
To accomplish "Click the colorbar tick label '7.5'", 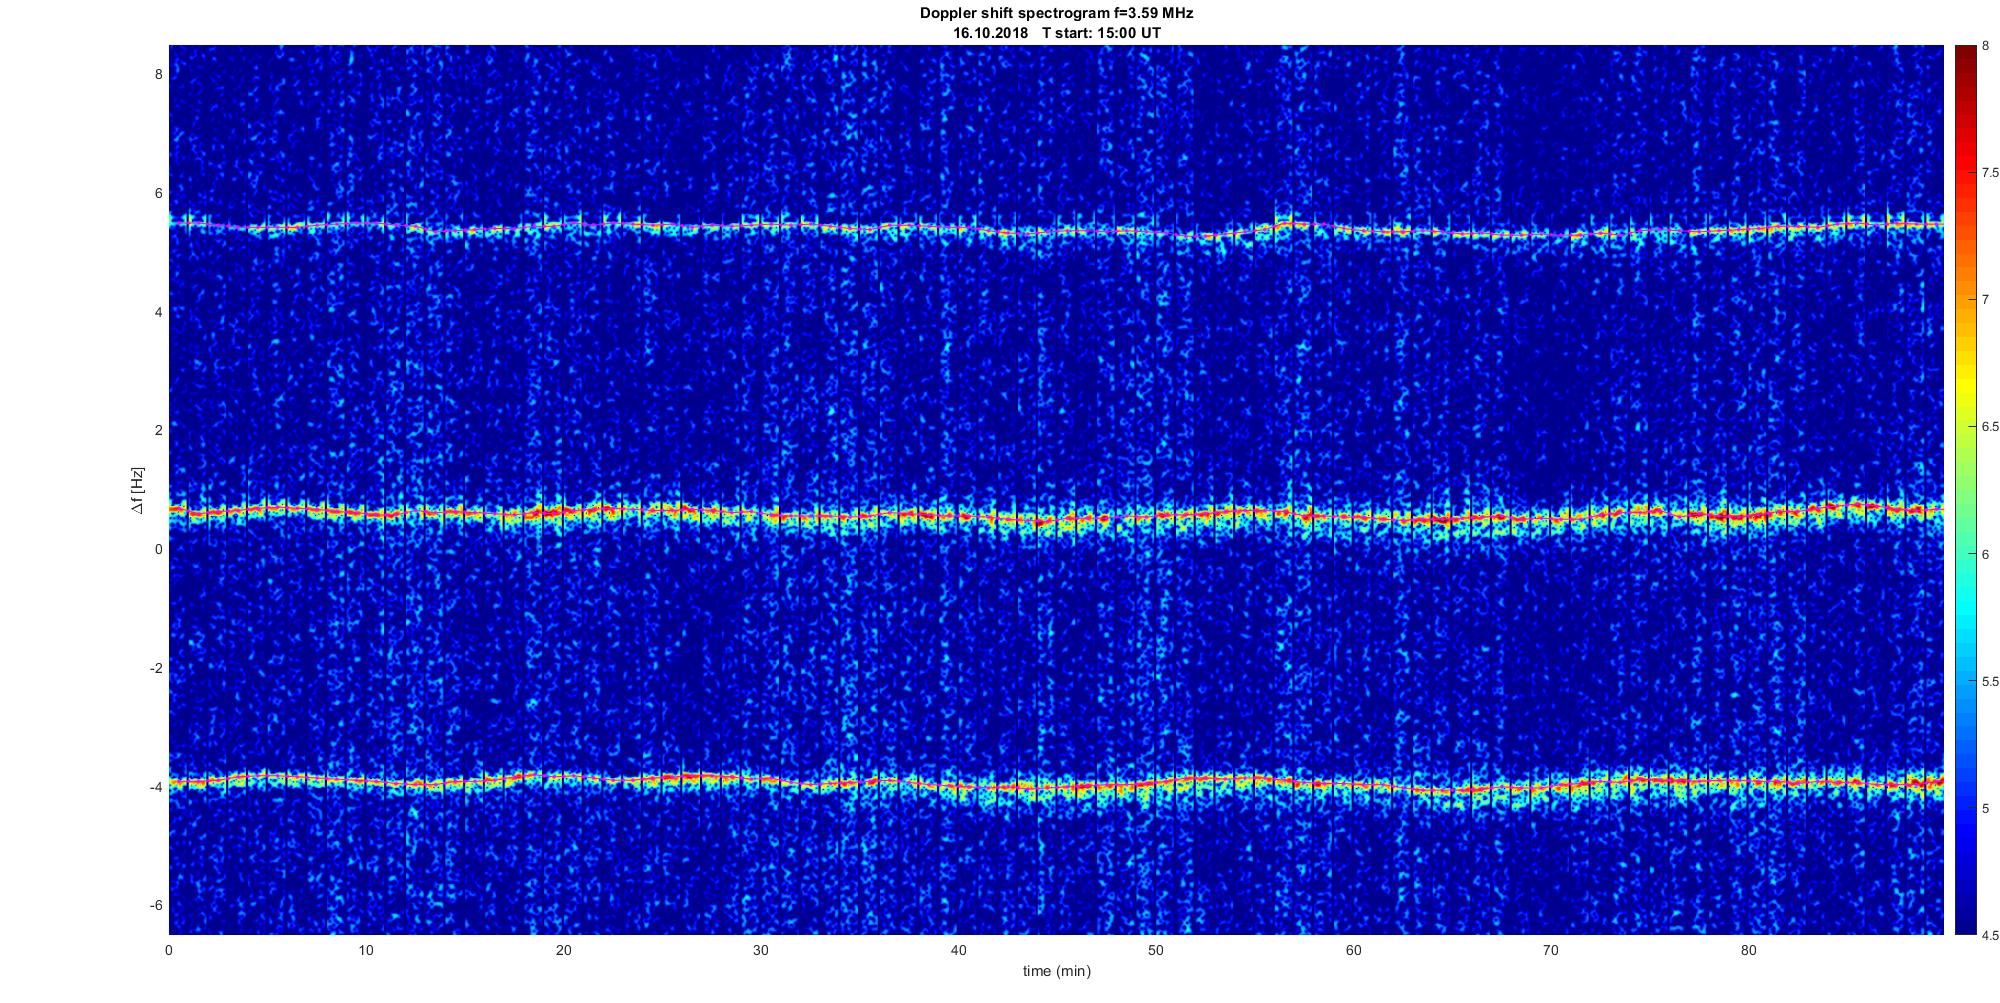I will click(x=1990, y=173).
